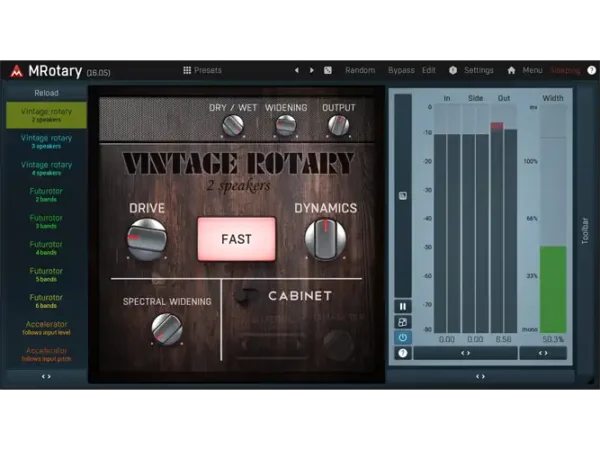Image resolution: width=600 pixels, height=450 pixels.
Task: Click the Side level meter
Action: [475, 220]
